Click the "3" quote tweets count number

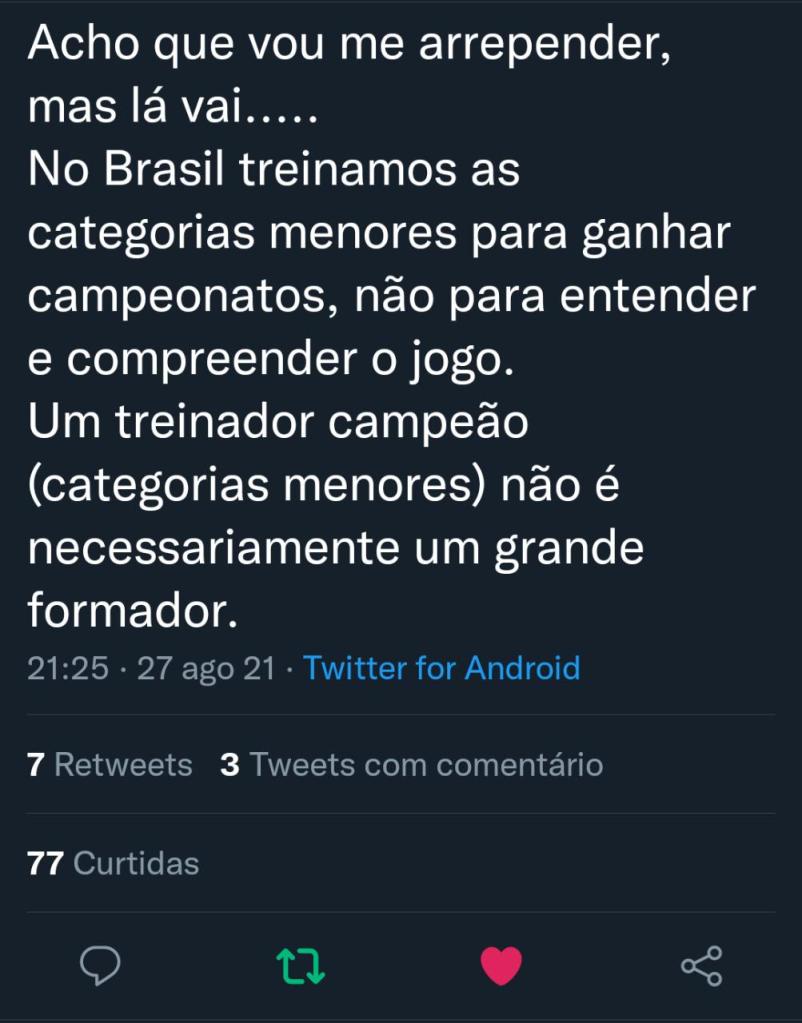coord(230,765)
